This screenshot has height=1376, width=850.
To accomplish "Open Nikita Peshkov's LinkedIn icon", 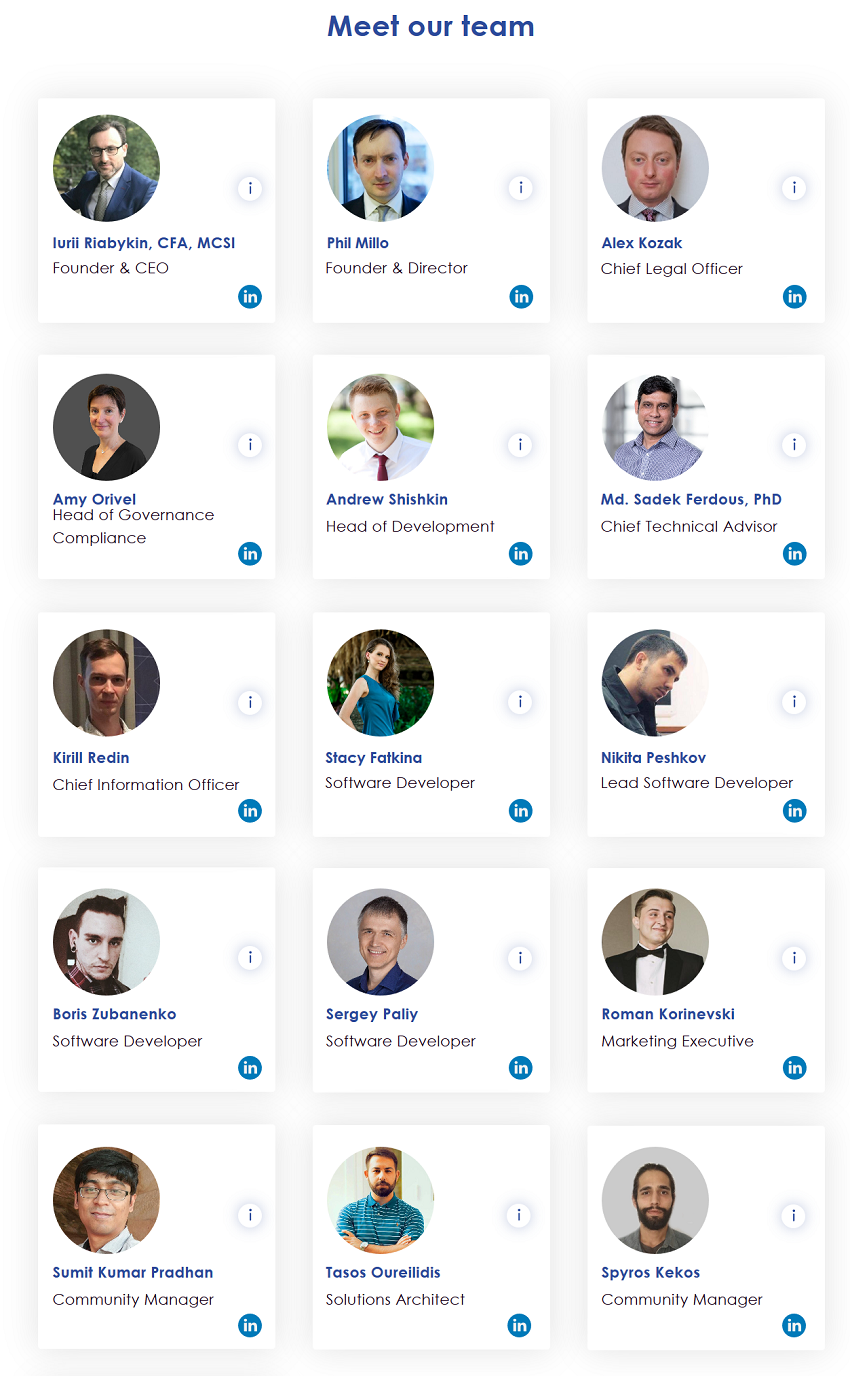I will [x=794, y=811].
